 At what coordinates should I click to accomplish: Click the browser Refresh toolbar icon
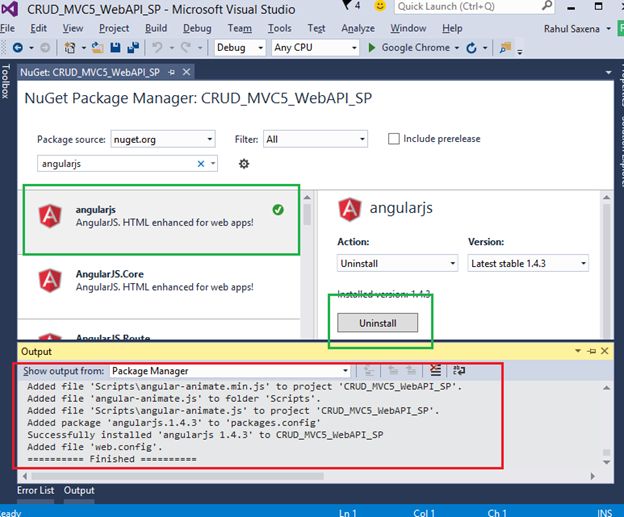coord(471,48)
